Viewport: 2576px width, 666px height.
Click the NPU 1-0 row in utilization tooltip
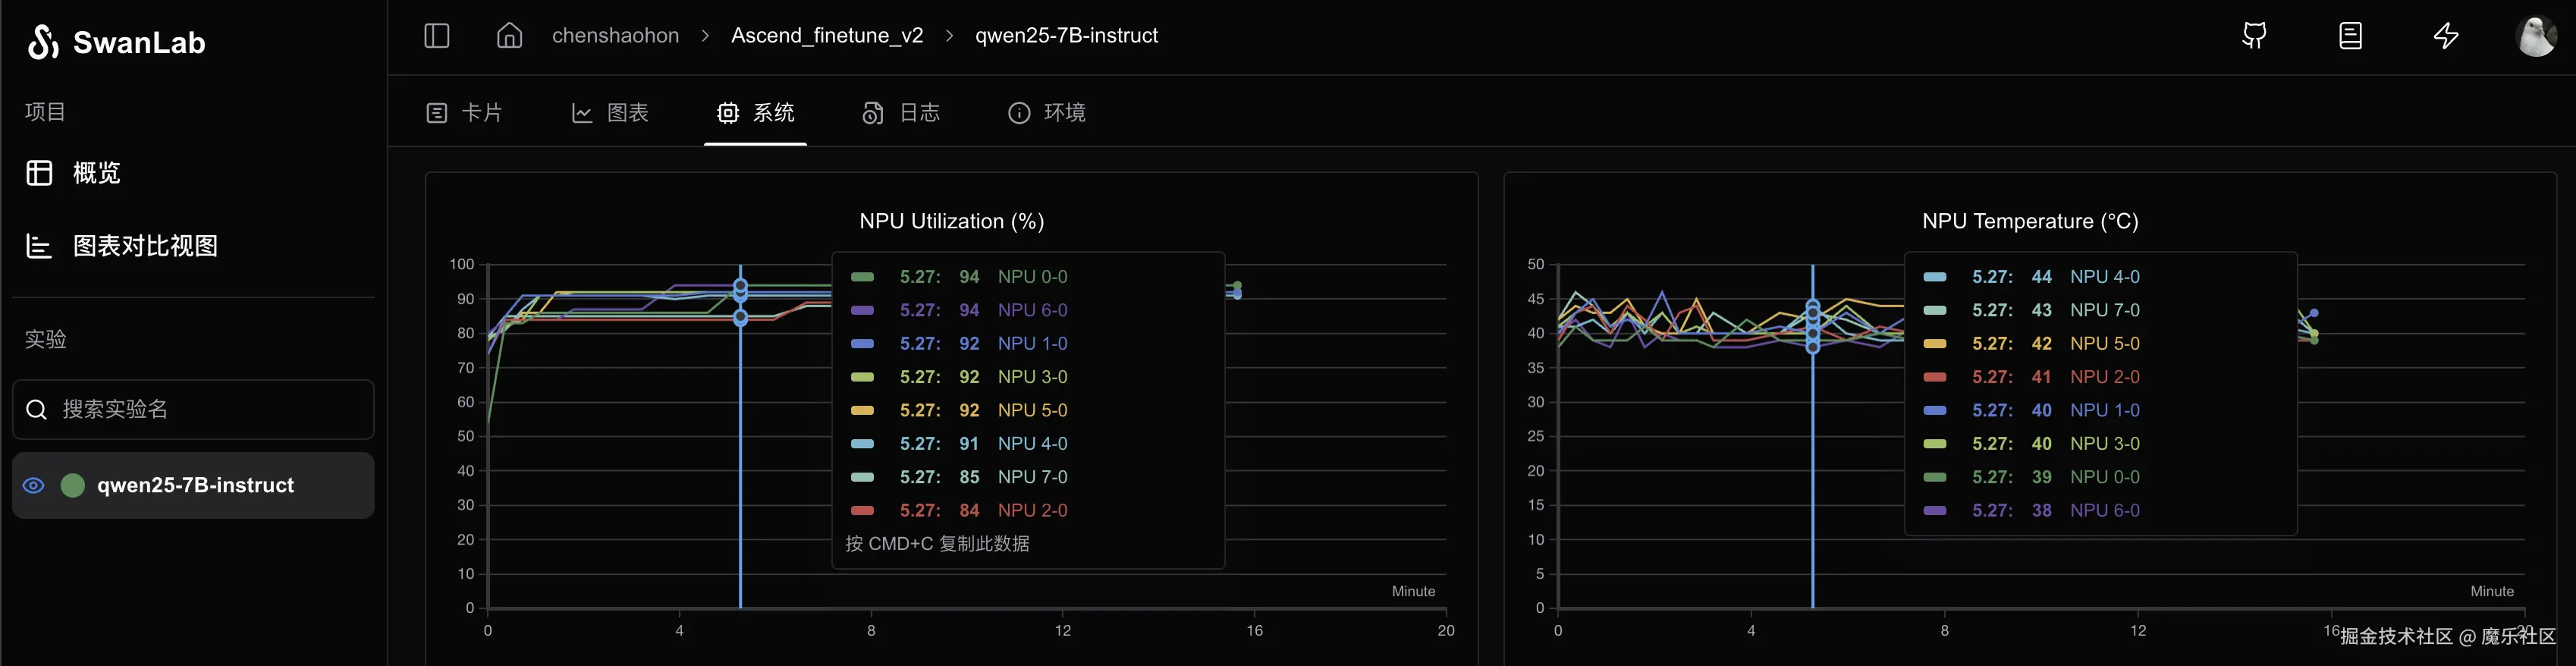[x=958, y=344]
